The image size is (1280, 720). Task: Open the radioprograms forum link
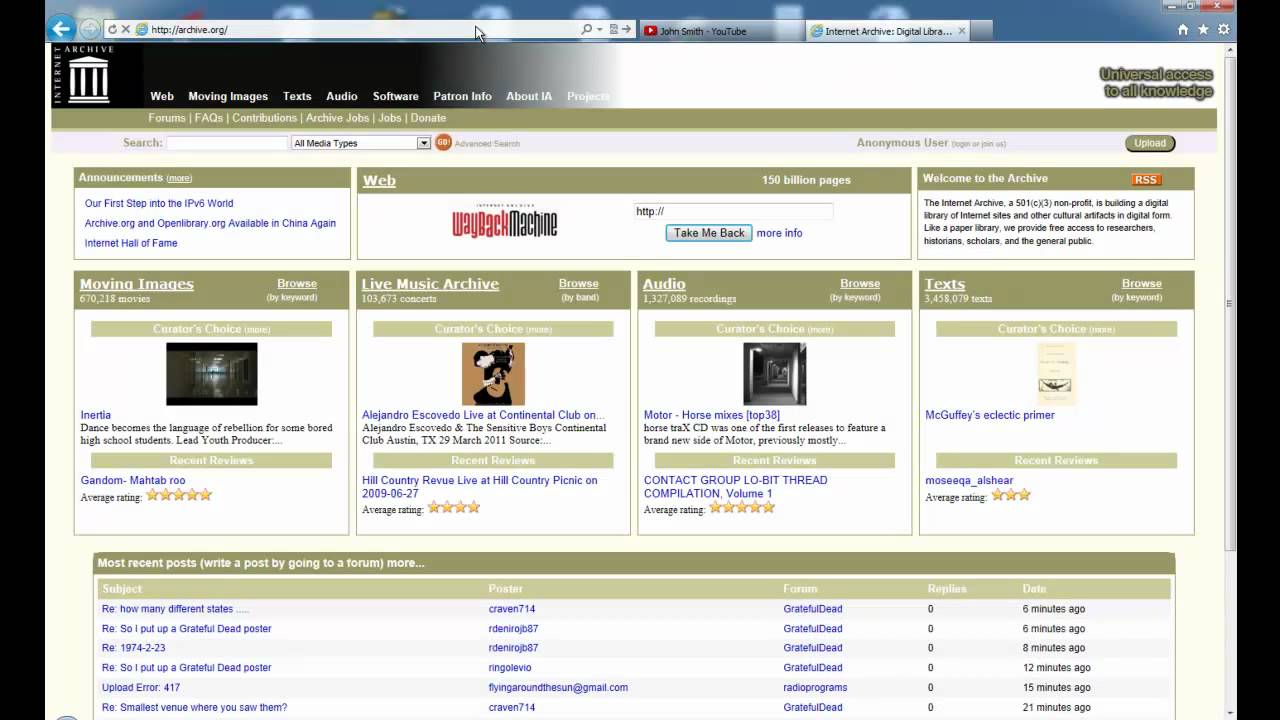[x=815, y=687]
